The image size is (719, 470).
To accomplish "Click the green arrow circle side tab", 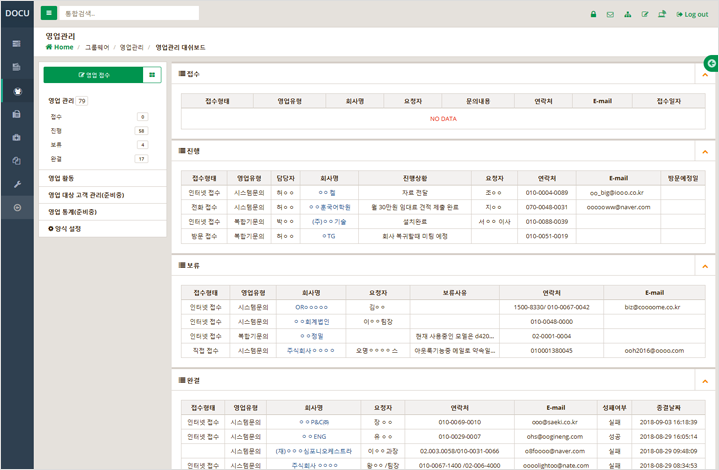I will click(x=711, y=63).
